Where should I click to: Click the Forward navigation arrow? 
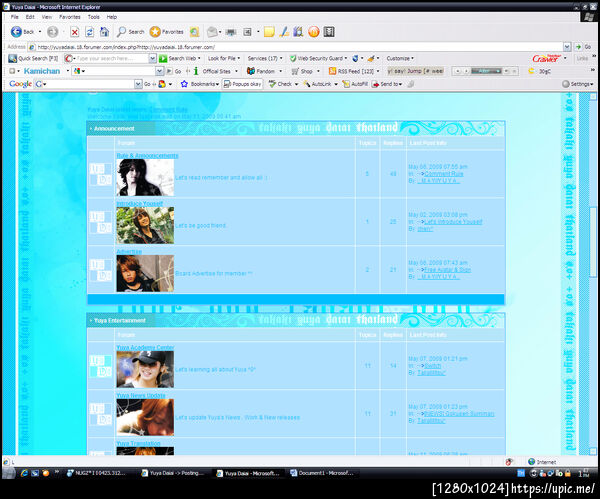(x=52, y=32)
